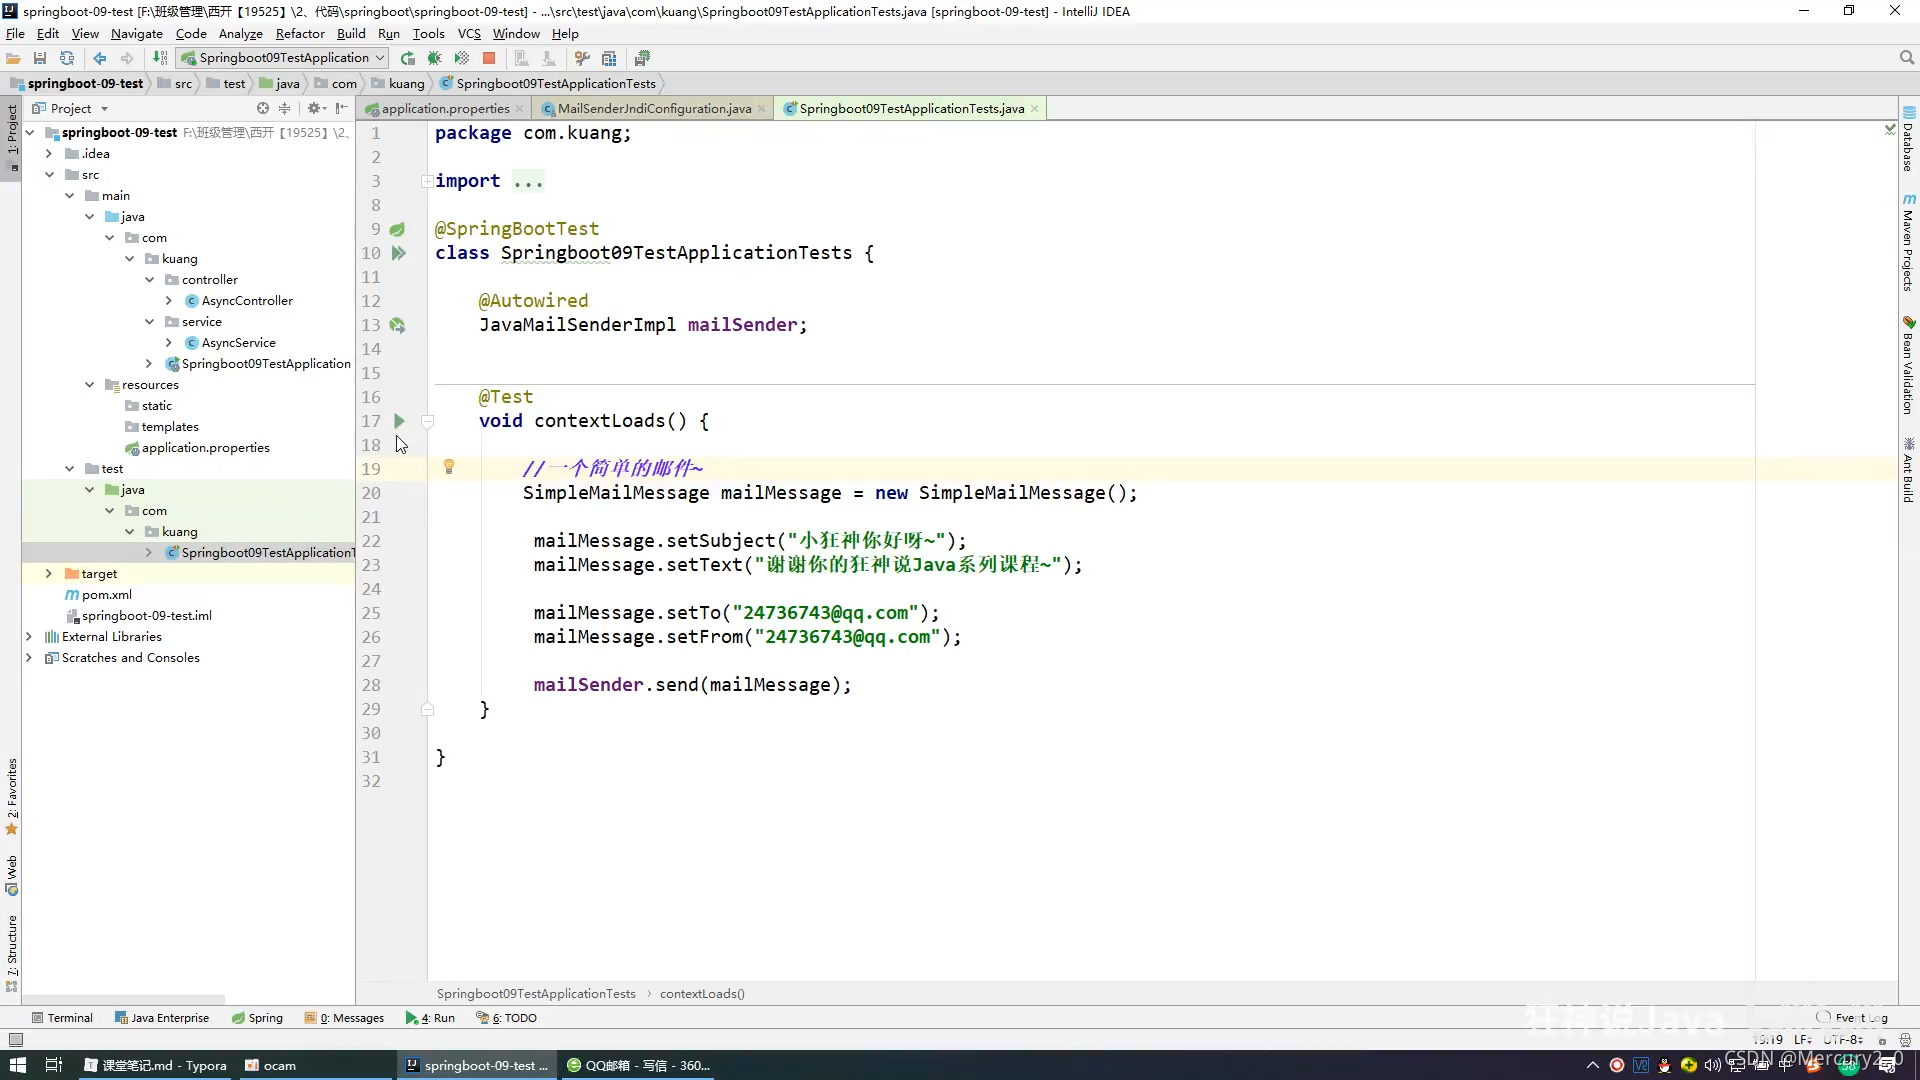Open the VCS menu

[469, 33]
